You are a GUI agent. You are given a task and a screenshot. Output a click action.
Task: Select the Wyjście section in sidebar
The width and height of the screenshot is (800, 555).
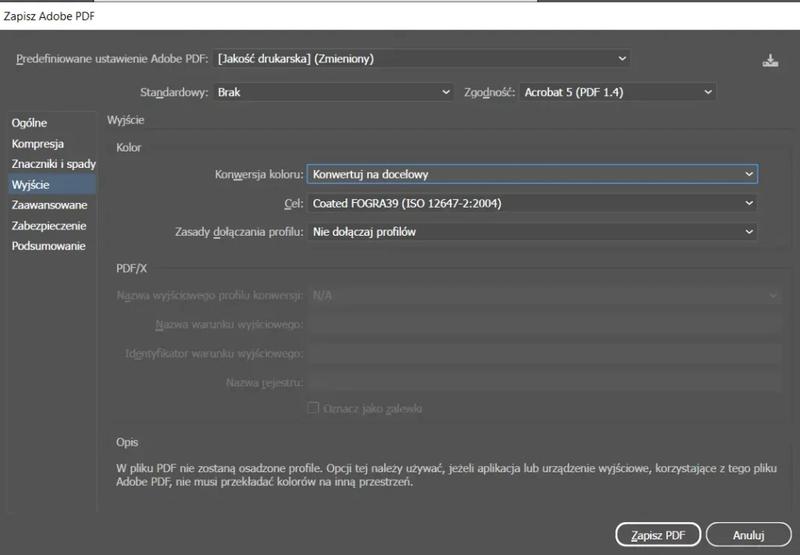(x=31, y=184)
